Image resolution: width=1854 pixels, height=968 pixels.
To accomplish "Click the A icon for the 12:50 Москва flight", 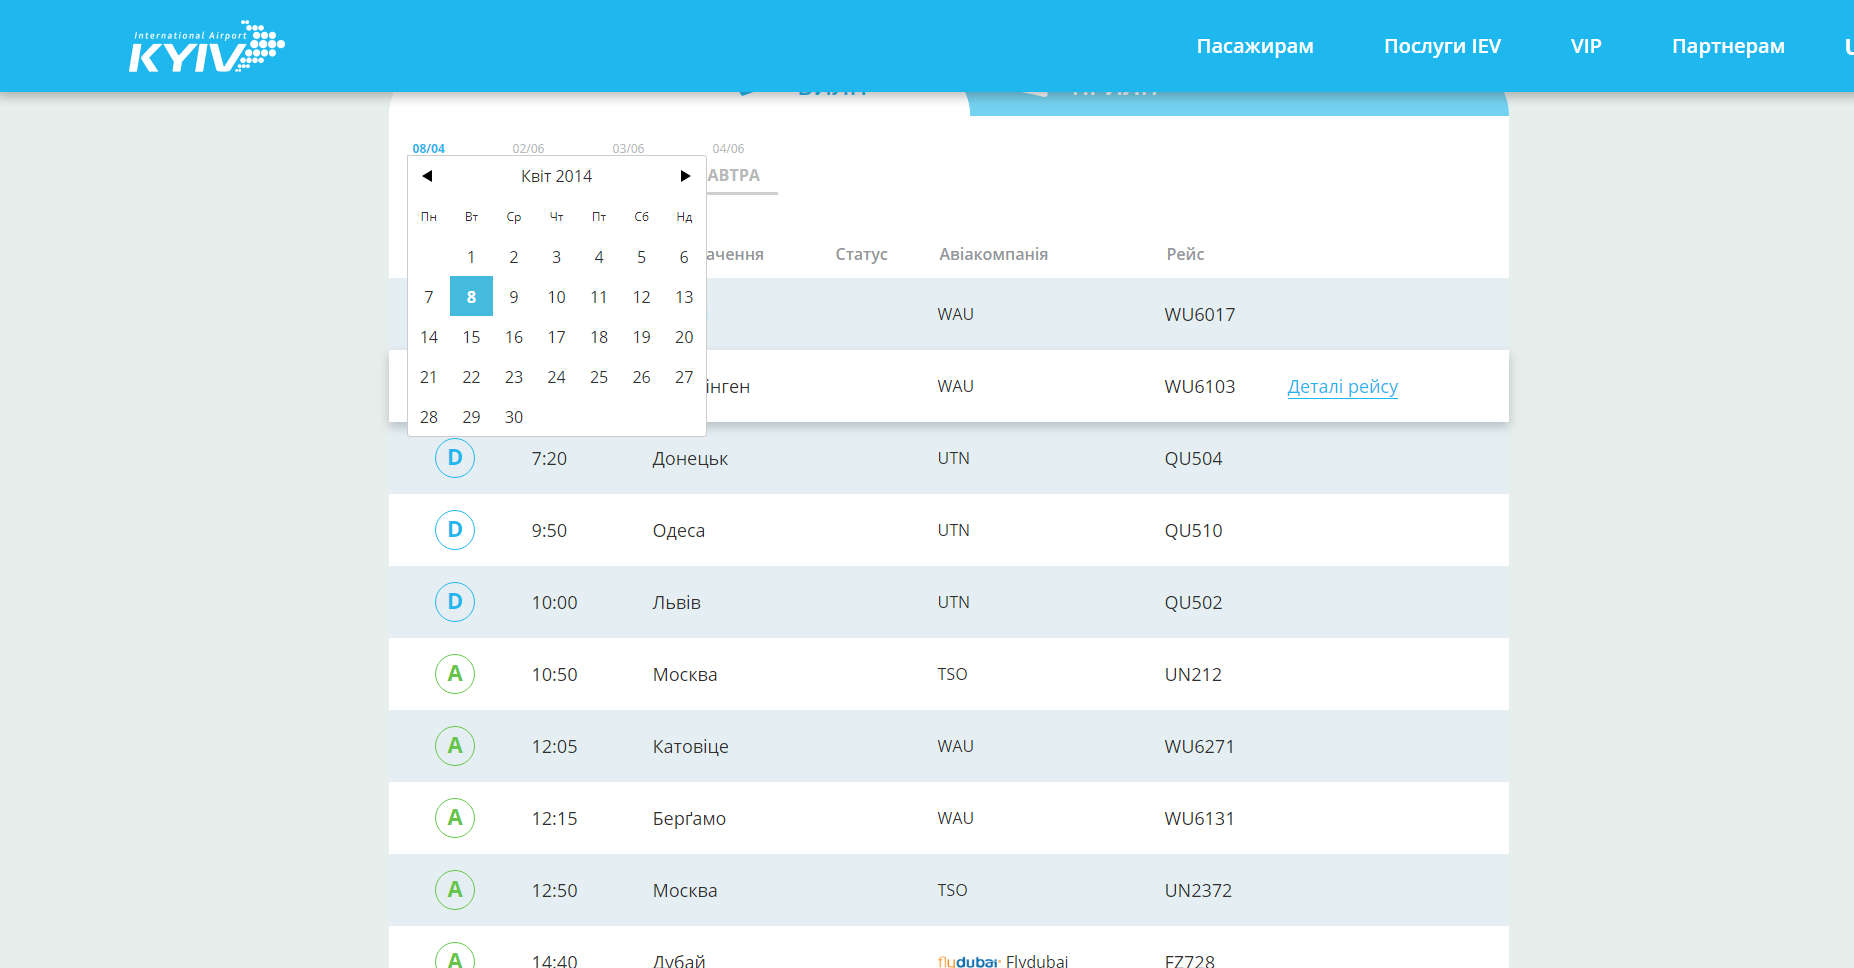I will click(x=455, y=890).
